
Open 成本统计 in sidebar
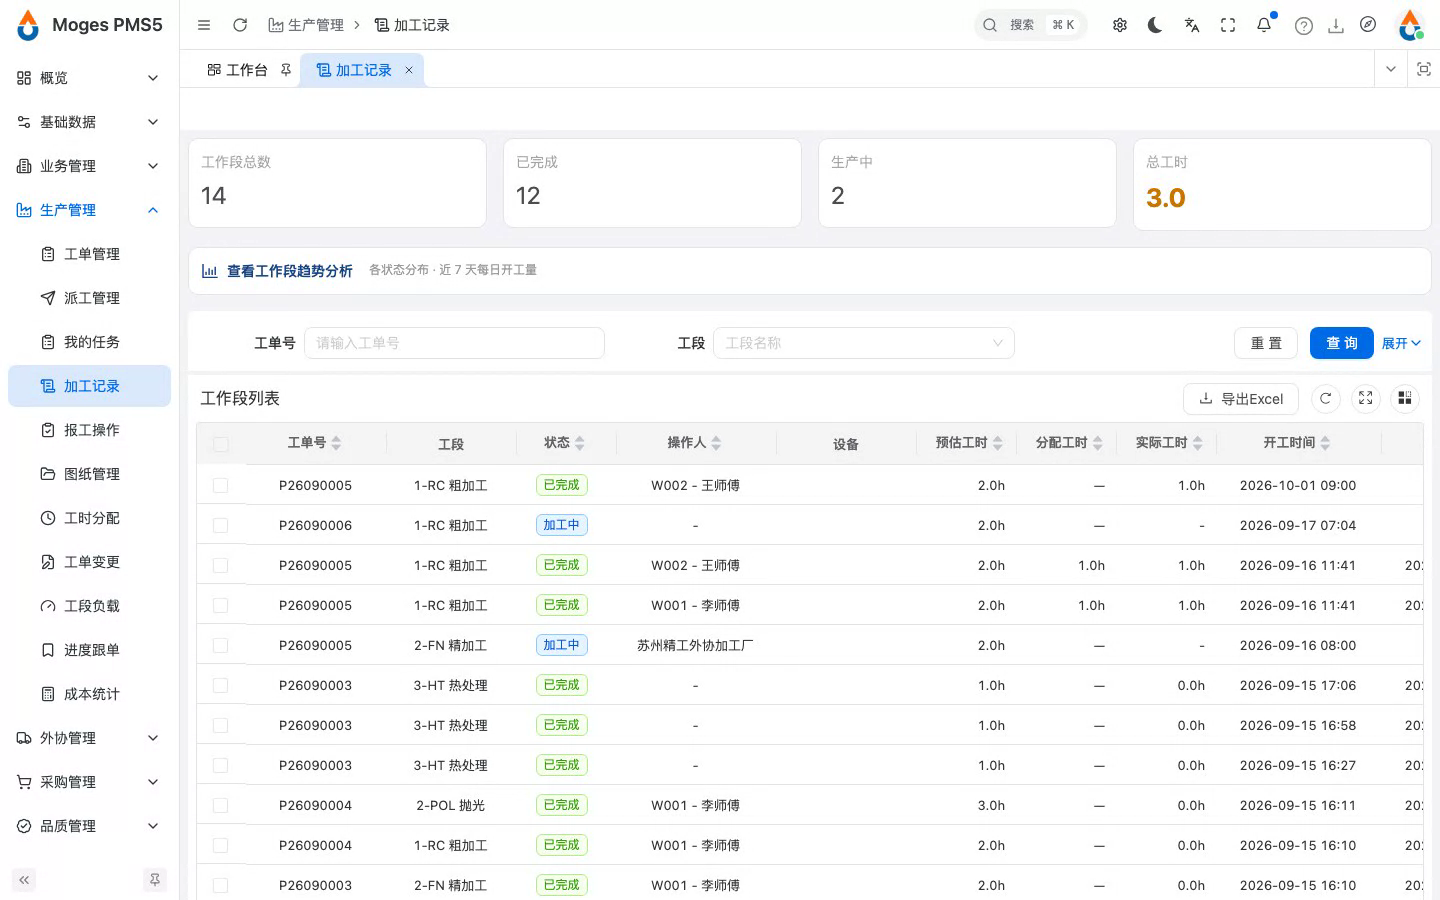(x=88, y=694)
